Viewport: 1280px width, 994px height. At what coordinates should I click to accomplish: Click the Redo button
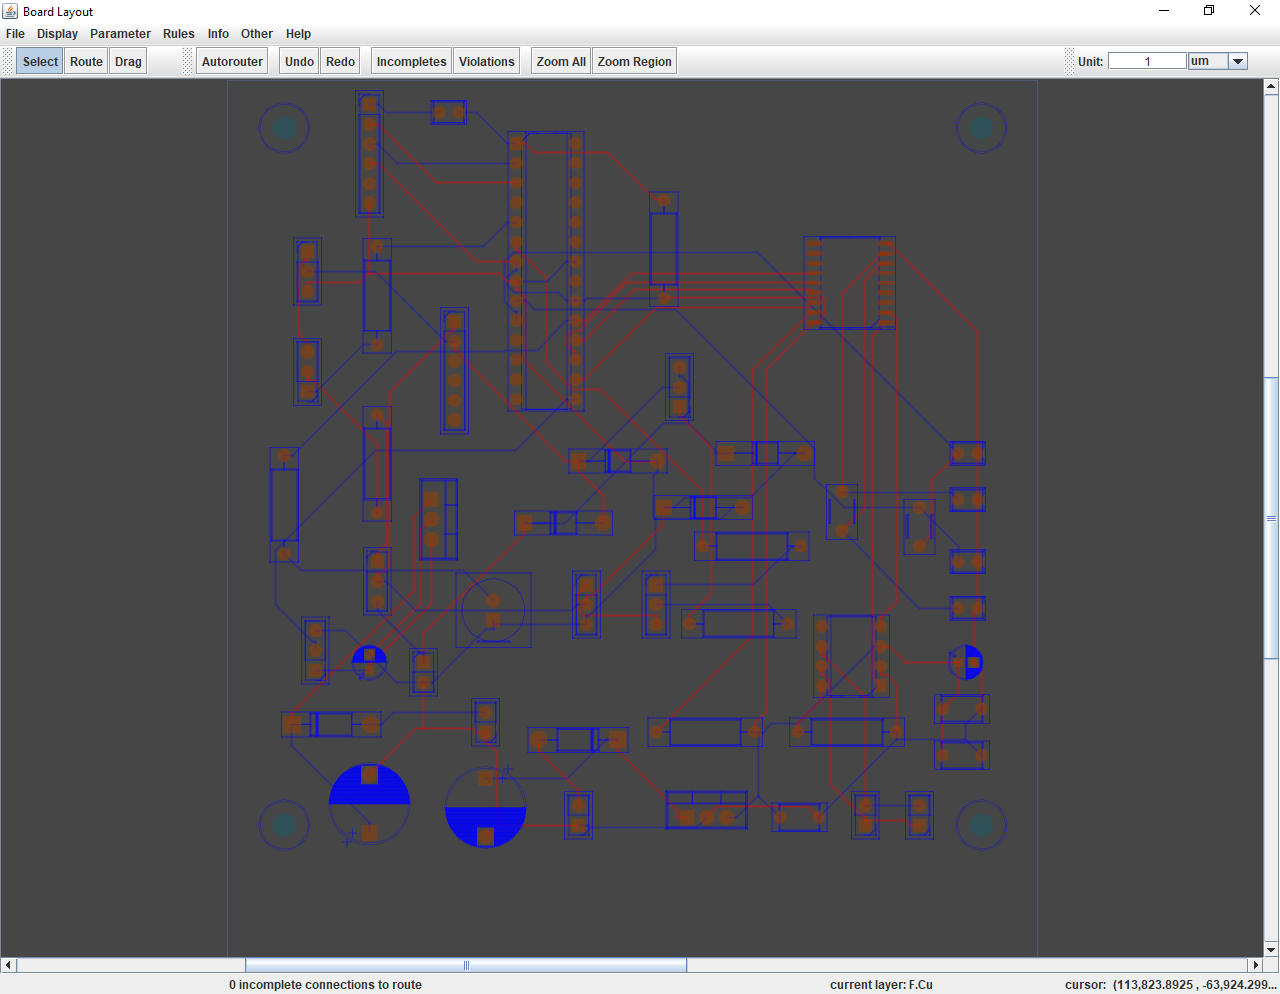tap(340, 61)
